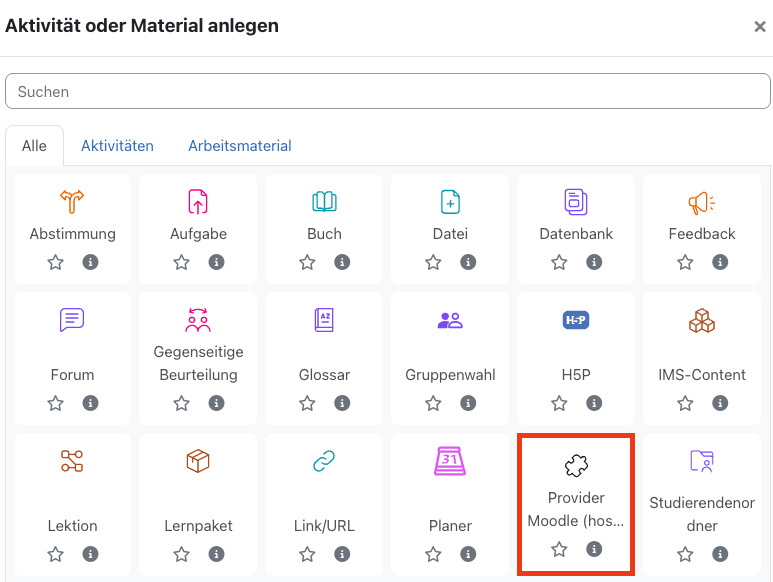
Task: Focus the Suchen search field
Action: coord(387,91)
